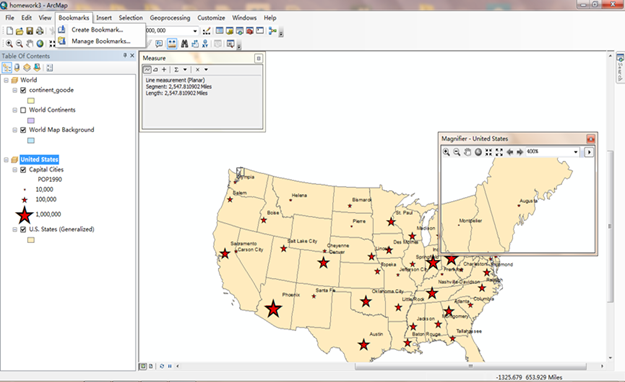Open the Geoprocessing menu

pos(170,18)
